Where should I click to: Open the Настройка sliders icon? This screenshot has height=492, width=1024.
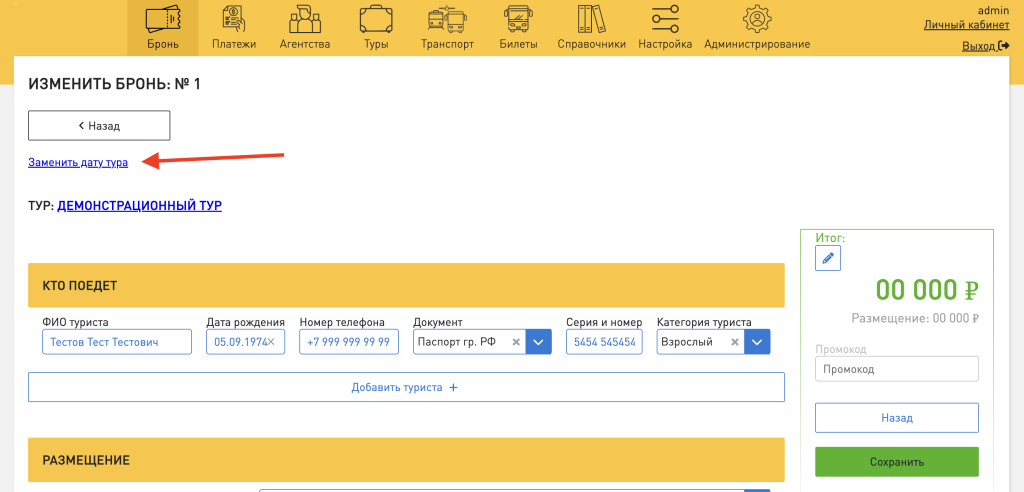(665, 20)
